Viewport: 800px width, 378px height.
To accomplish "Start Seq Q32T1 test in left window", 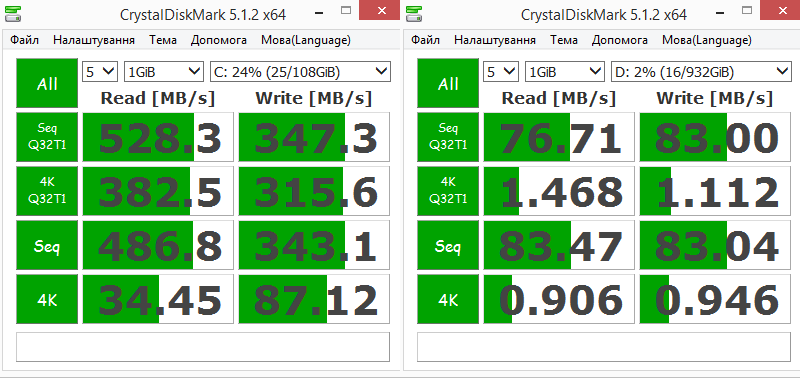I will click(47, 137).
